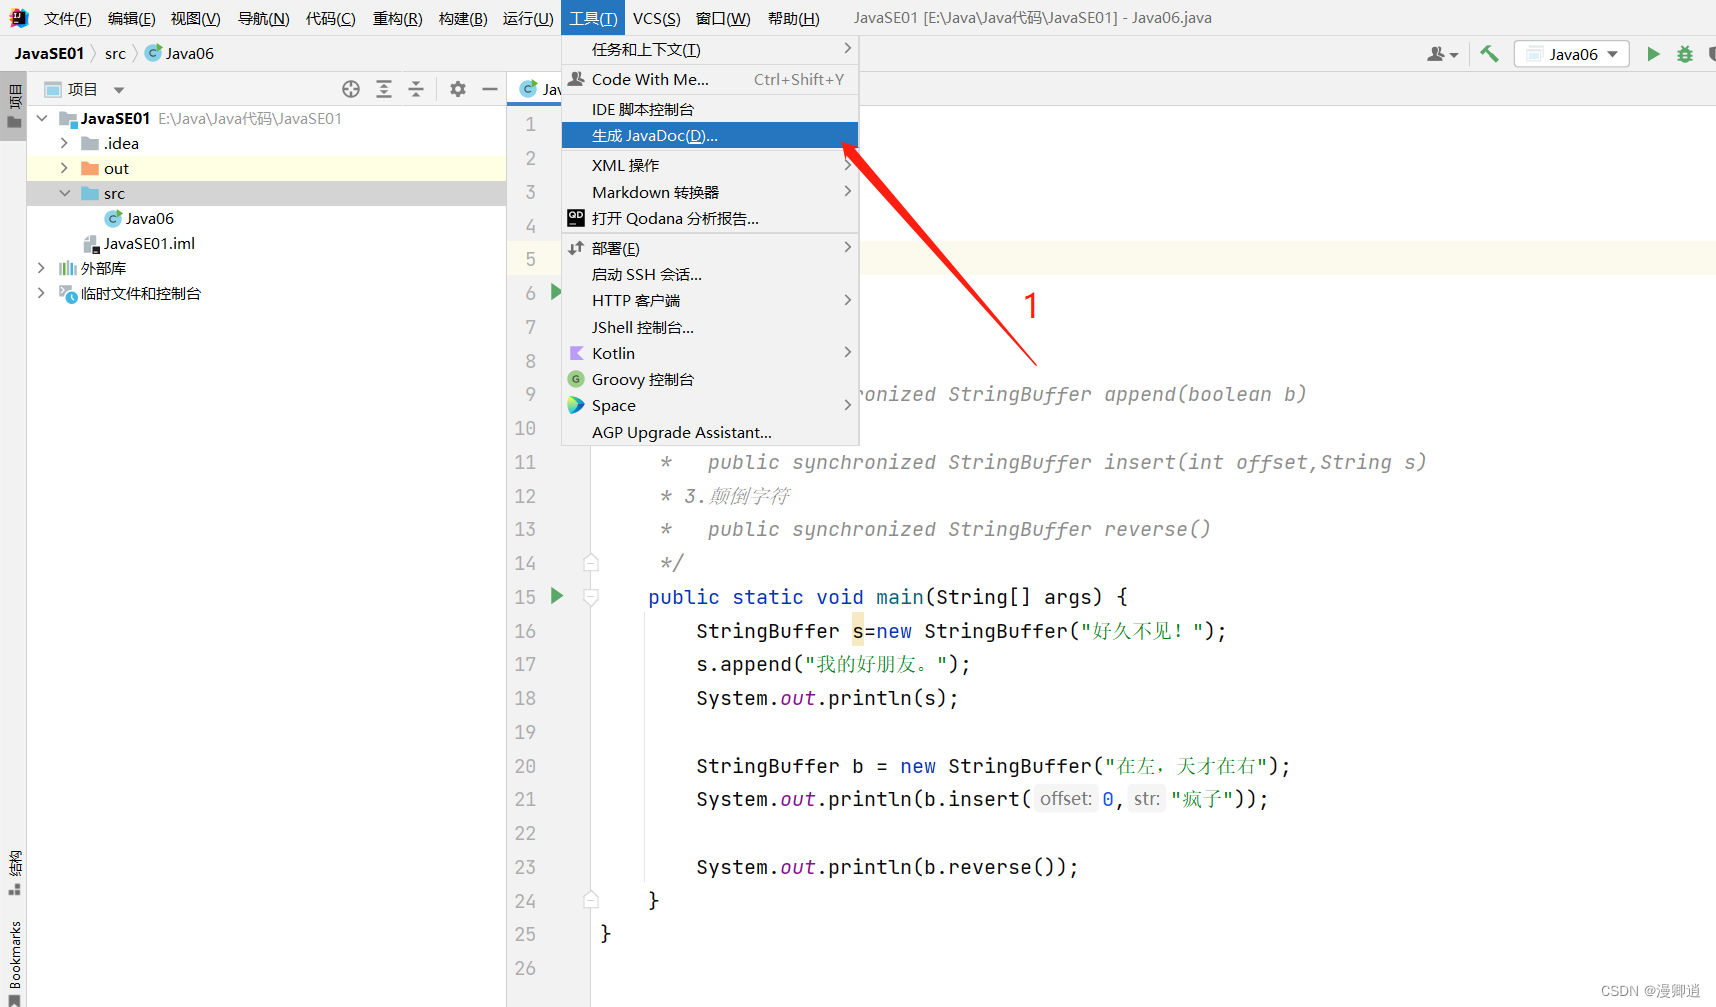Image resolution: width=1716 pixels, height=1007 pixels.
Task: Start debugging with the bug icon
Action: (1685, 54)
